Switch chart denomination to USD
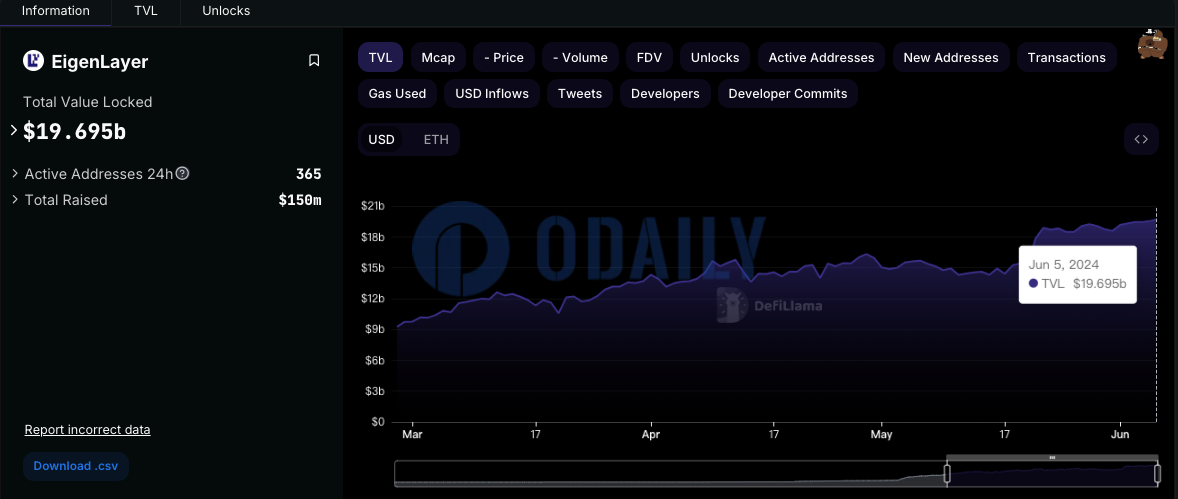The image size is (1178, 499). coord(381,139)
